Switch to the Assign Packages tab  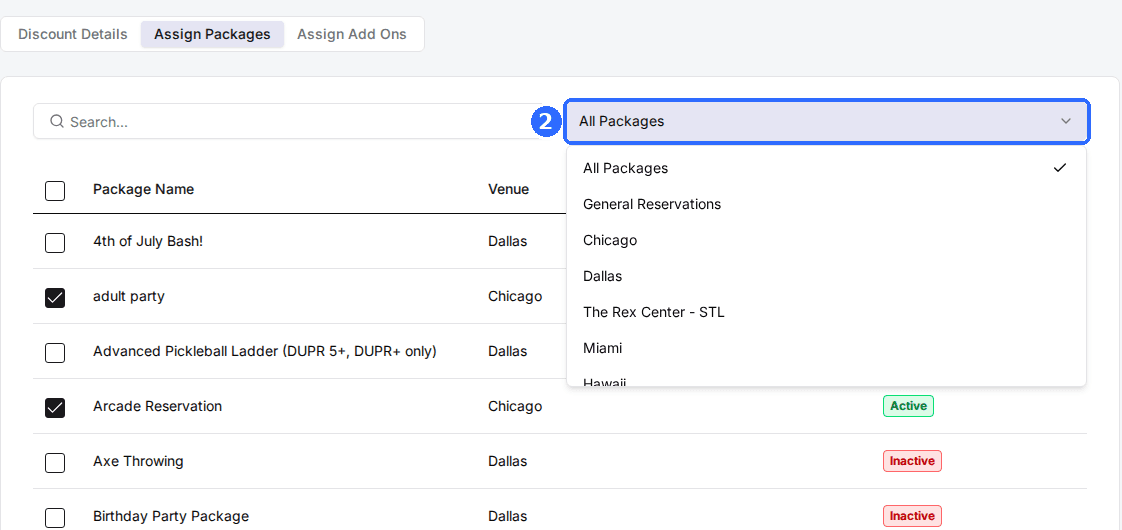tap(213, 34)
